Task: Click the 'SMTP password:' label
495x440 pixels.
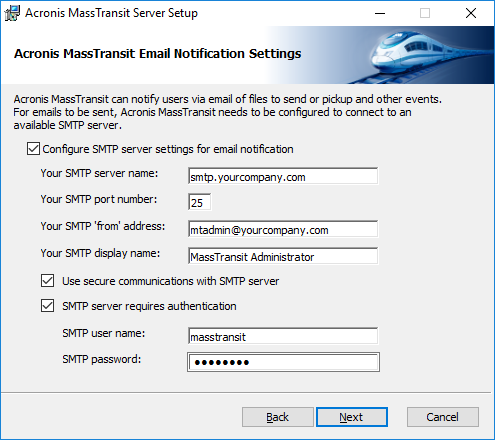Action: (x=102, y=359)
